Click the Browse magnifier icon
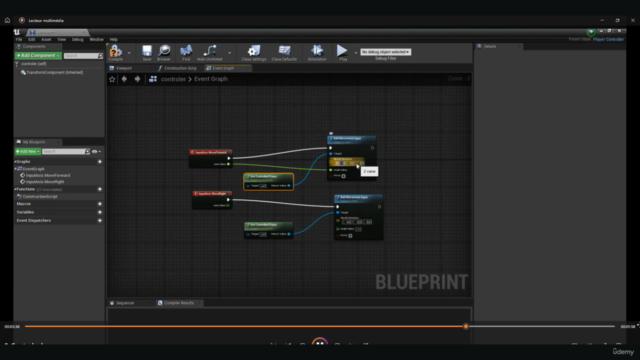 pos(164,52)
